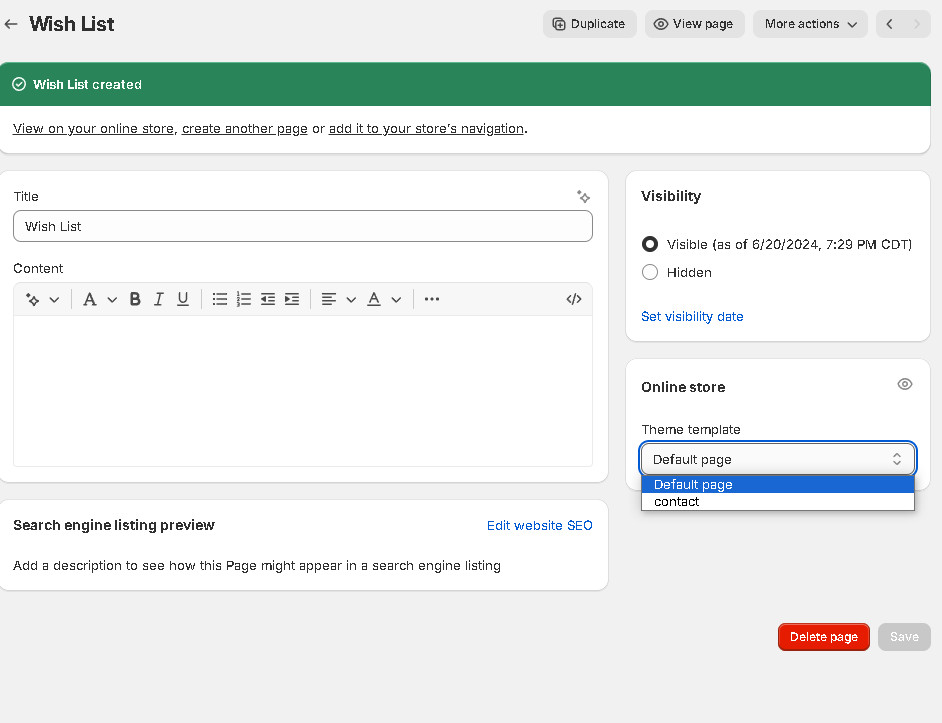
Task: Select the Hidden radio button
Action: pyautogui.click(x=650, y=272)
